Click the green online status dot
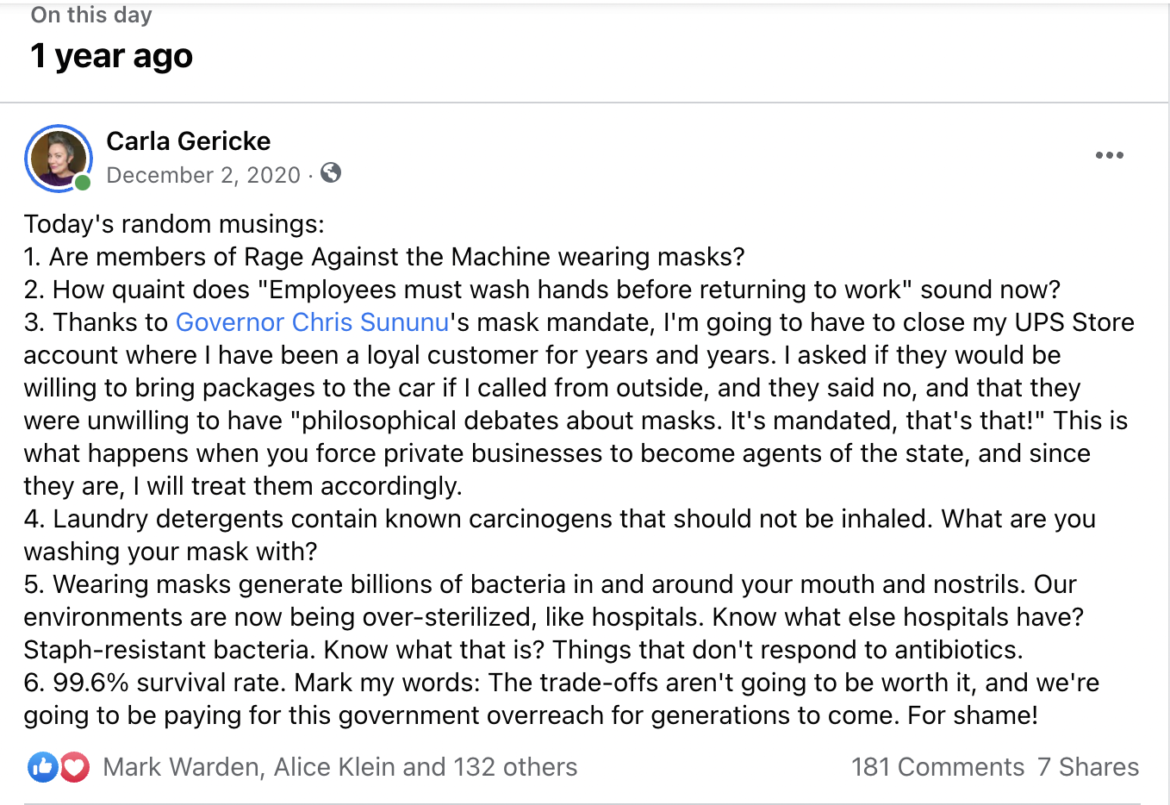This screenshot has height=805, width=1170. pos(82,183)
